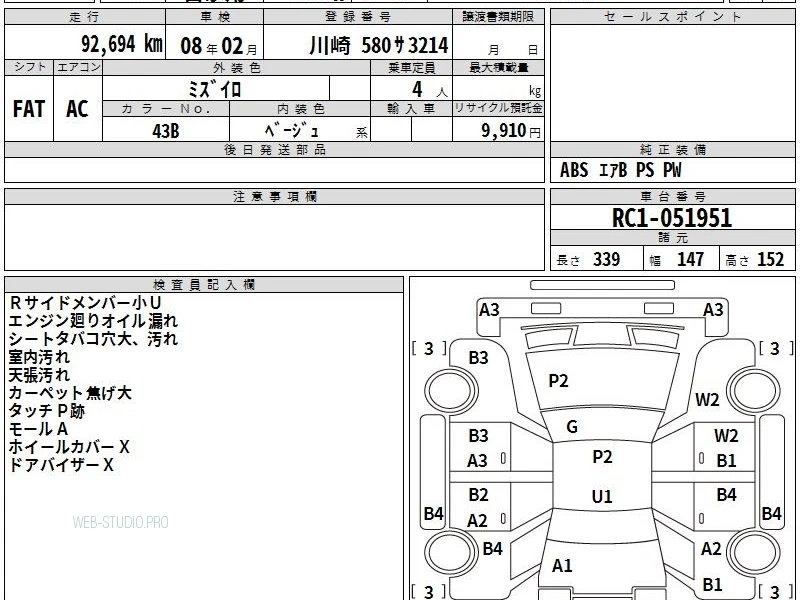Image resolution: width=800 pixels, height=600 pixels.
Task: Select the width value 147
Action: pyautogui.click(x=690, y=259)
